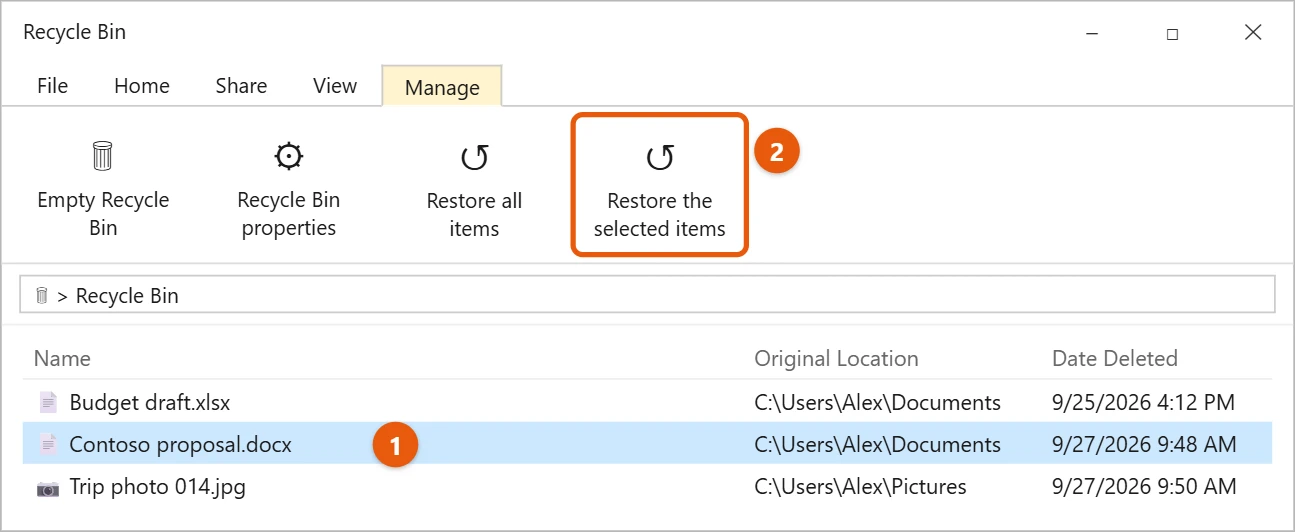Switch to the Home tab
This screenshot has height=532, width=1295.
point(142,86)
